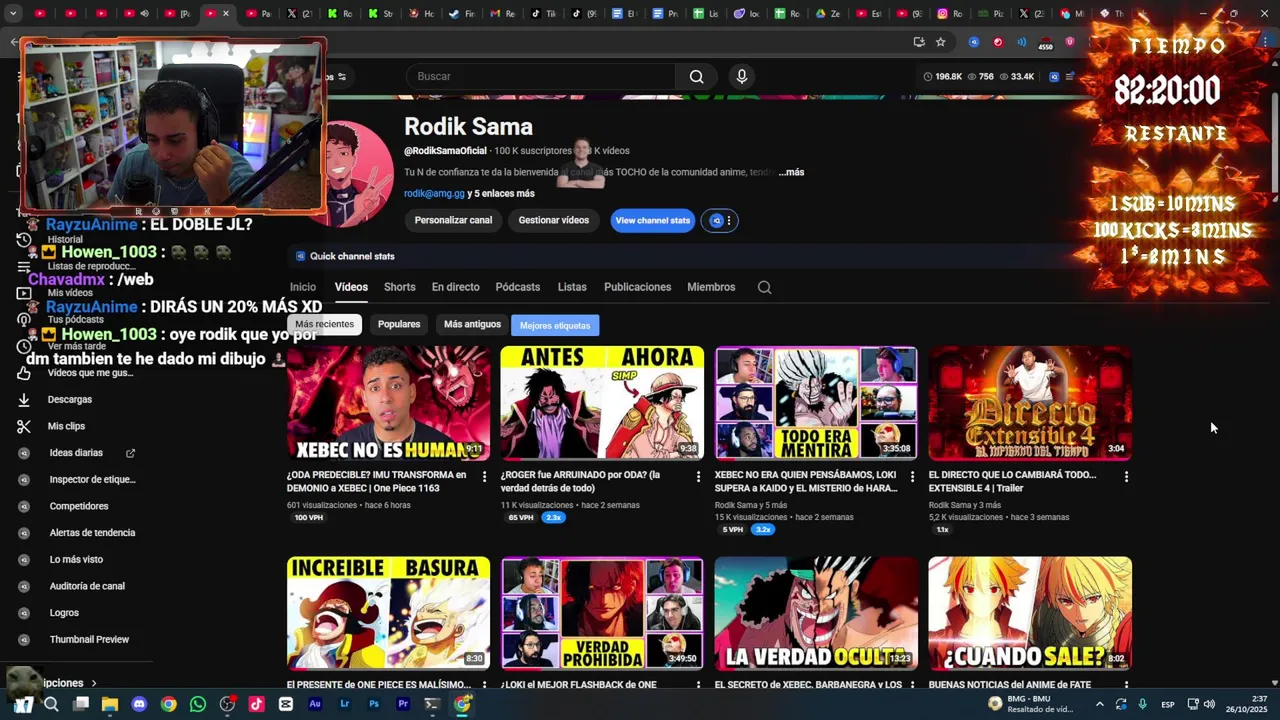Filter videos by Más antiguos
This screenshot has height=720, width=1280.
pyautogui.click(x=472, y=325)
